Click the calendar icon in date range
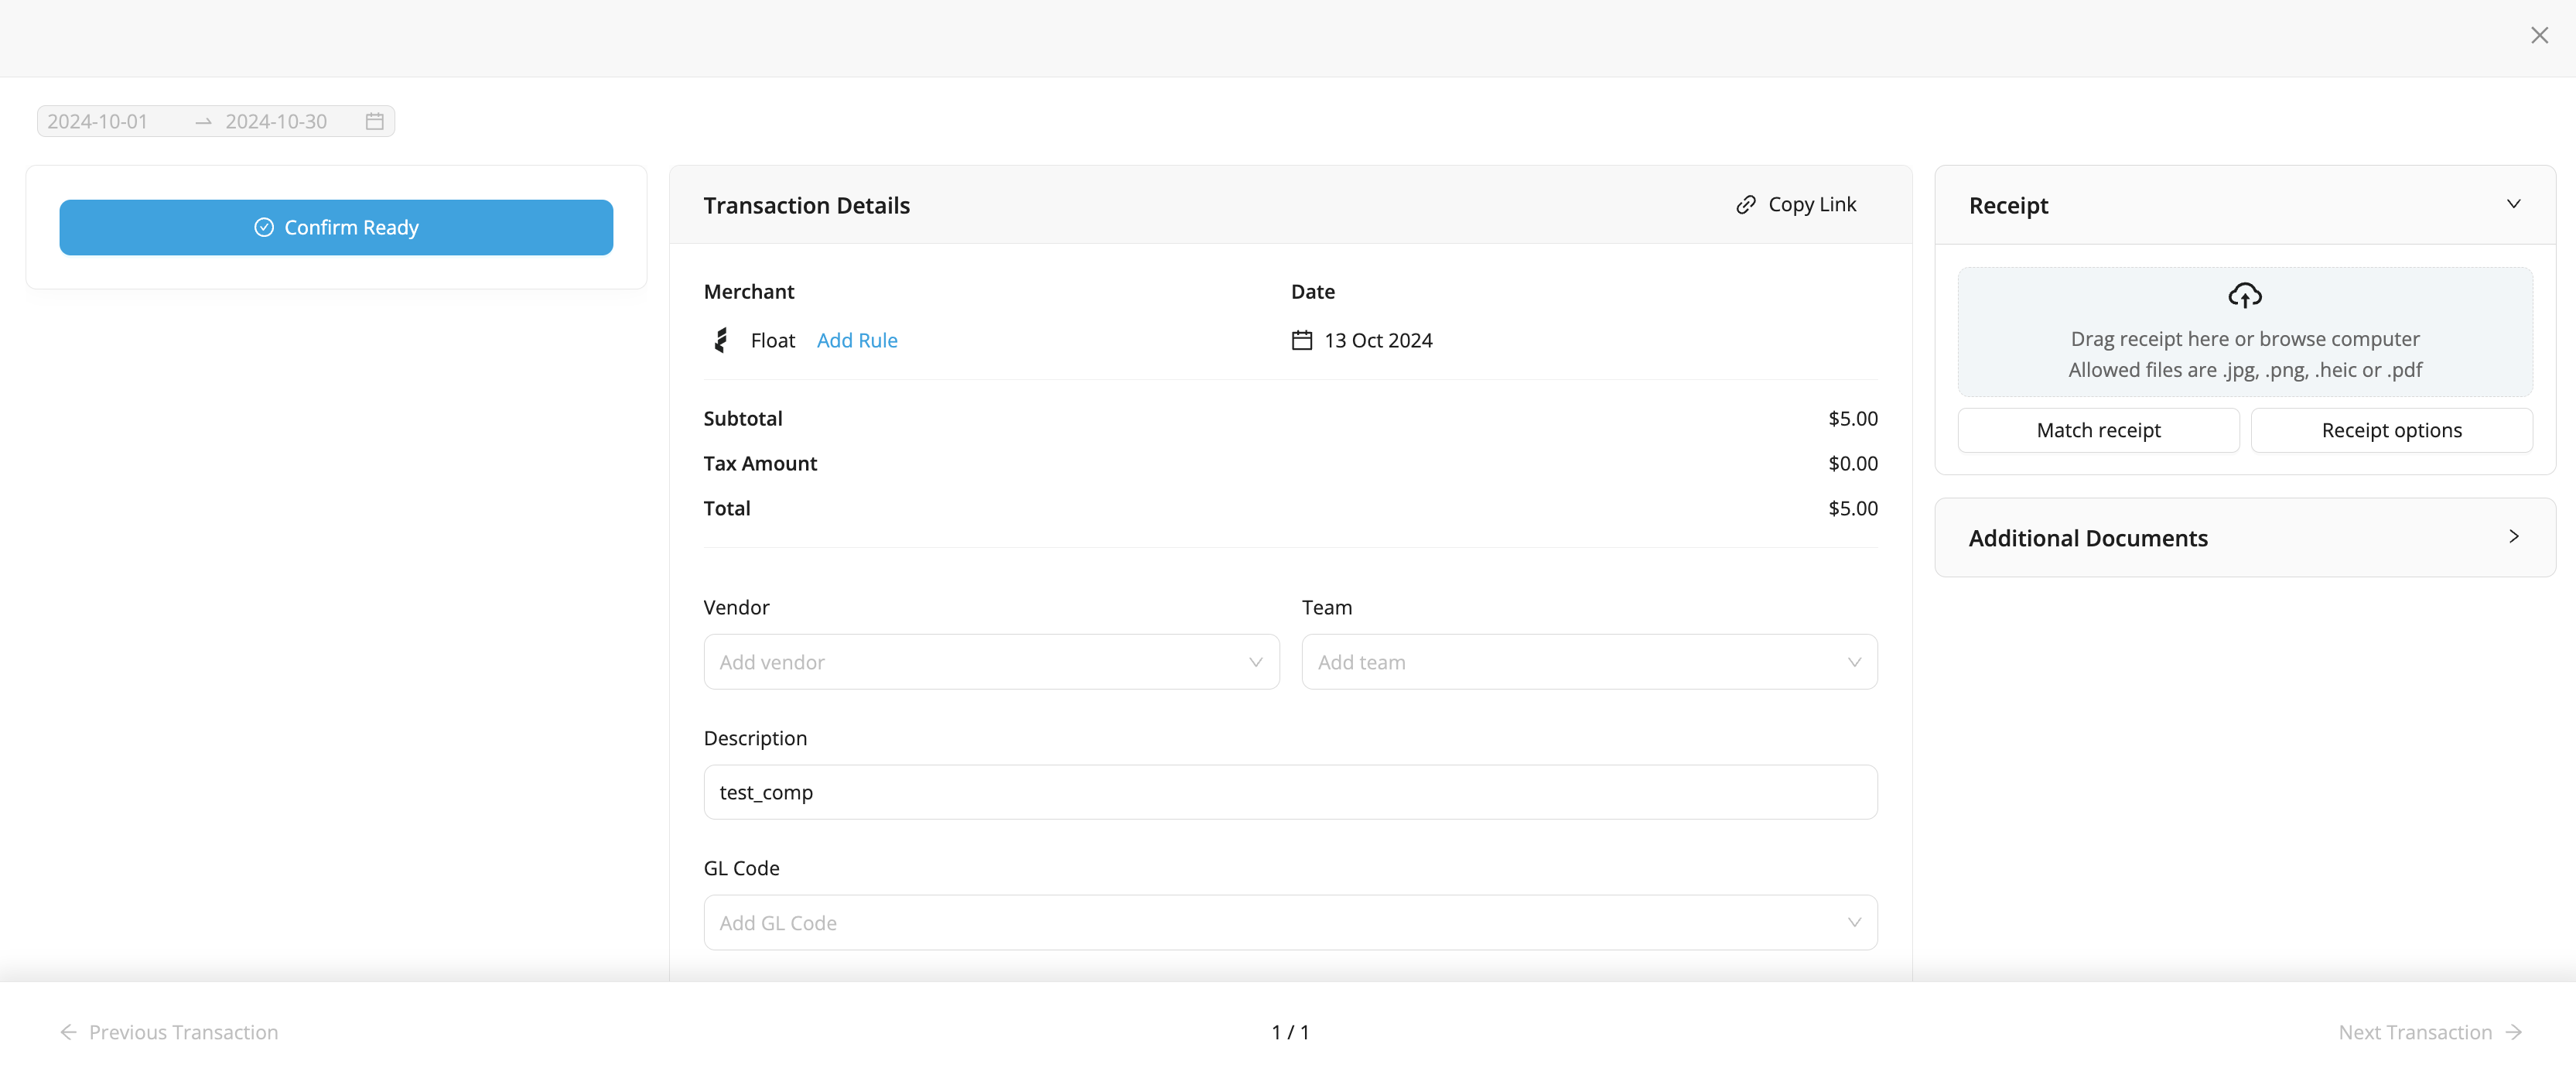The height and width of the screenshot is (1068, 2576). [x=375, y=121]
